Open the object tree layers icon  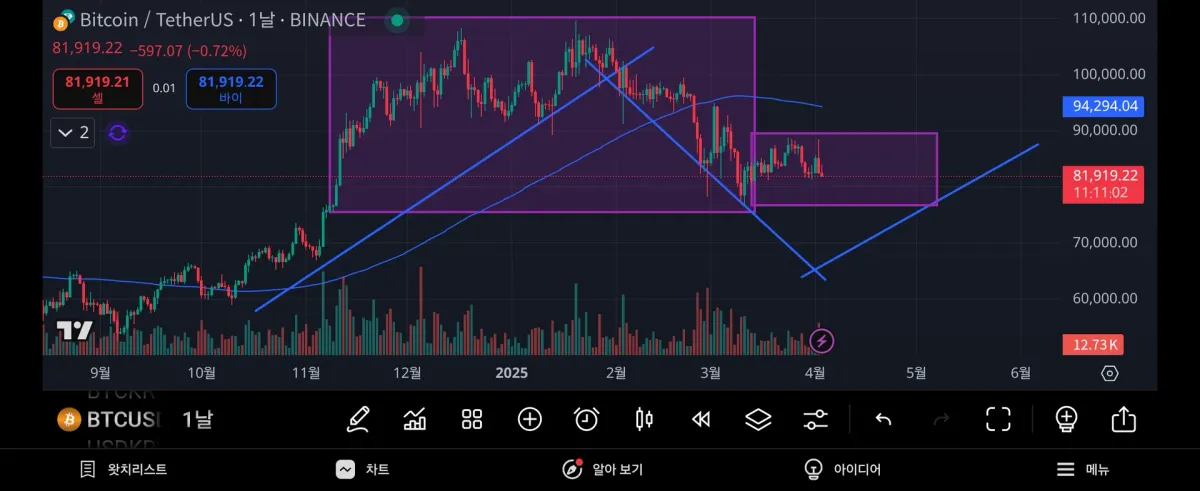(x=758, y=419)
